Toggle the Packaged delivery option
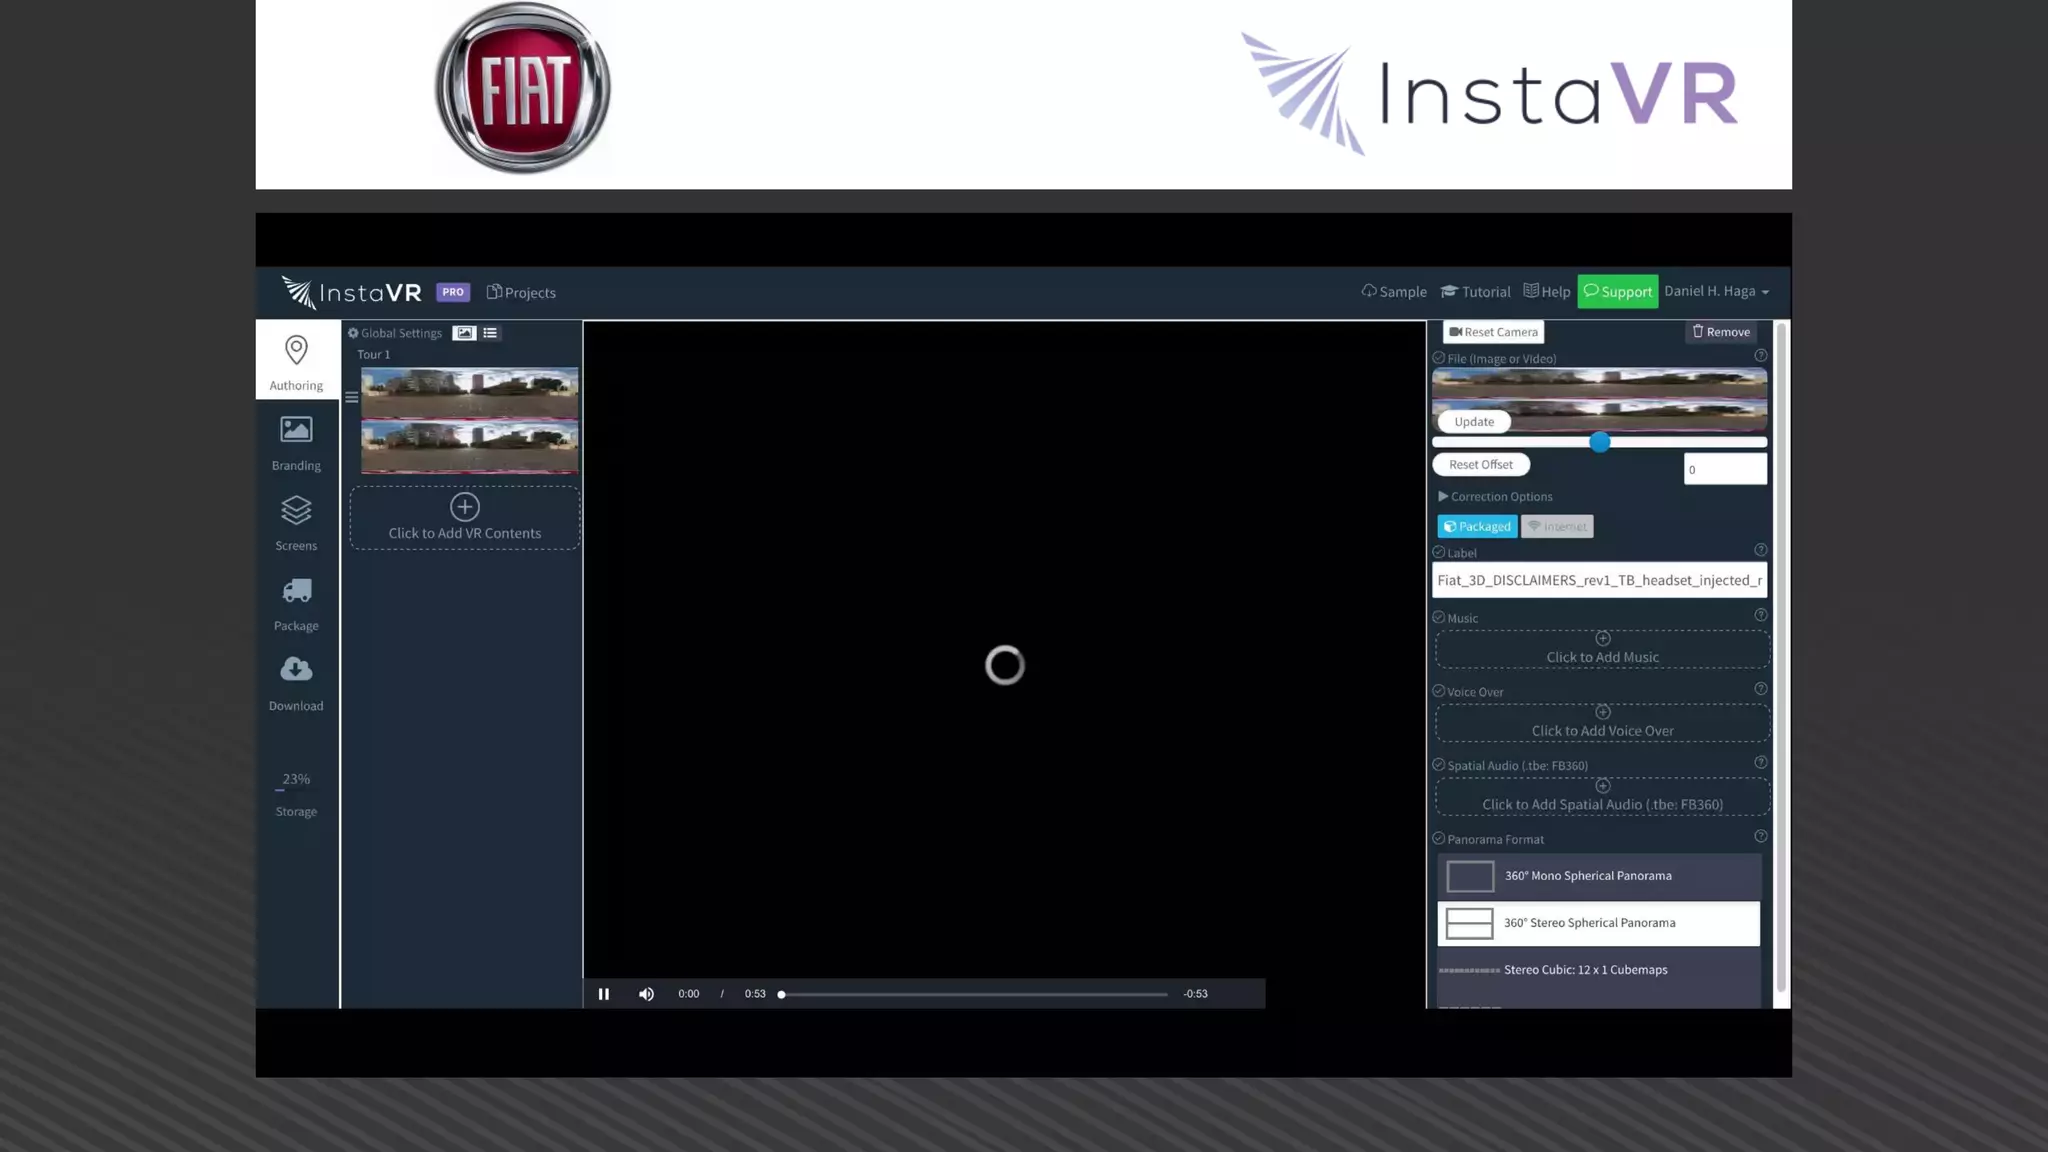The image size is (2048, 1152). point(1477,527)
